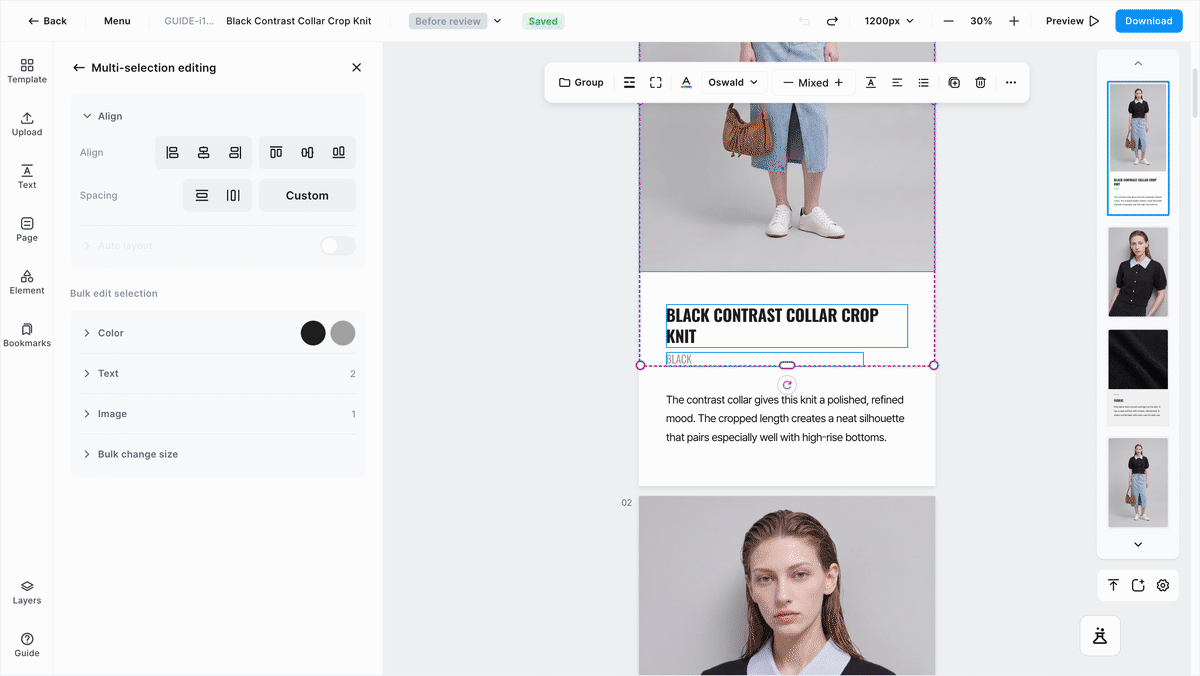Click the line spacing icon in toolbar
This screenshot has height=676, width=1200.
tap(629, 83)
